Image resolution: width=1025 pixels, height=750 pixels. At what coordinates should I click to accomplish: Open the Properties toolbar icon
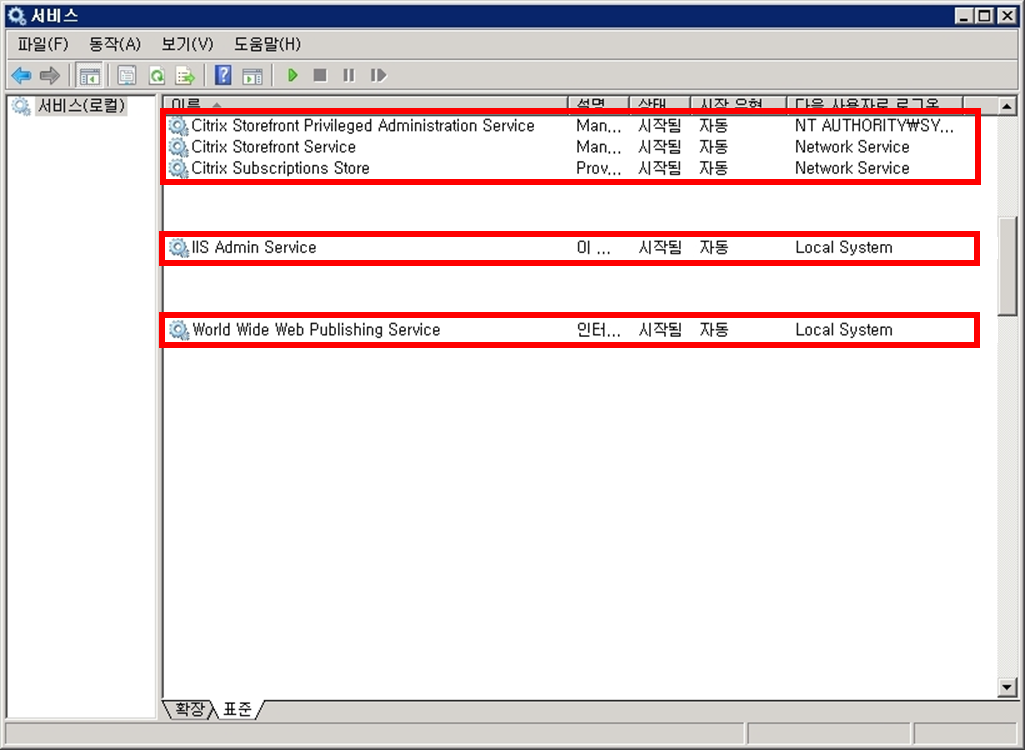click(x=127, y=76)
